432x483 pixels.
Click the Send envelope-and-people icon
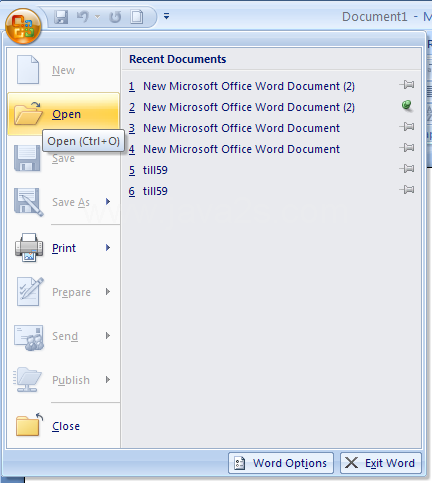pyautogui.click(x=29, y=337)
